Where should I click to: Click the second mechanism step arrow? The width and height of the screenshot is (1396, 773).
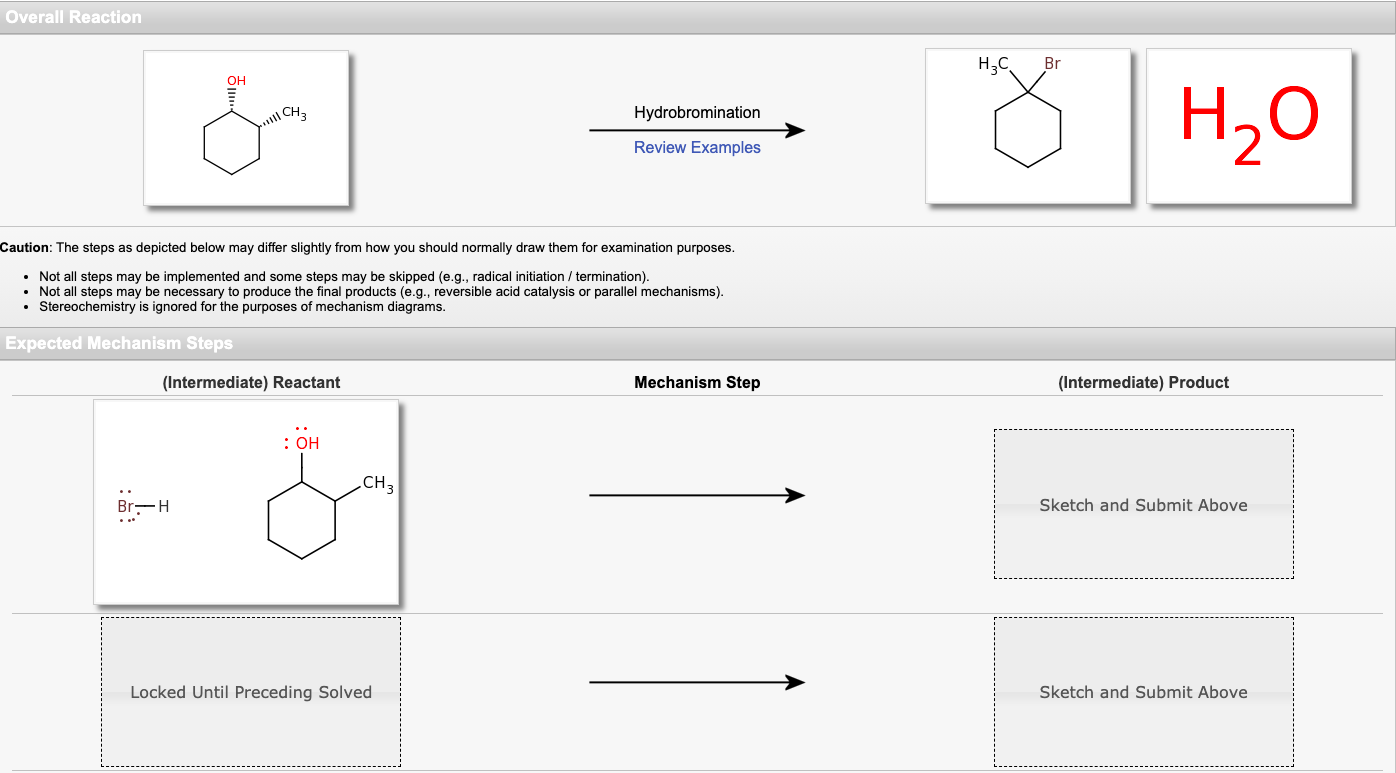(696, 681)
